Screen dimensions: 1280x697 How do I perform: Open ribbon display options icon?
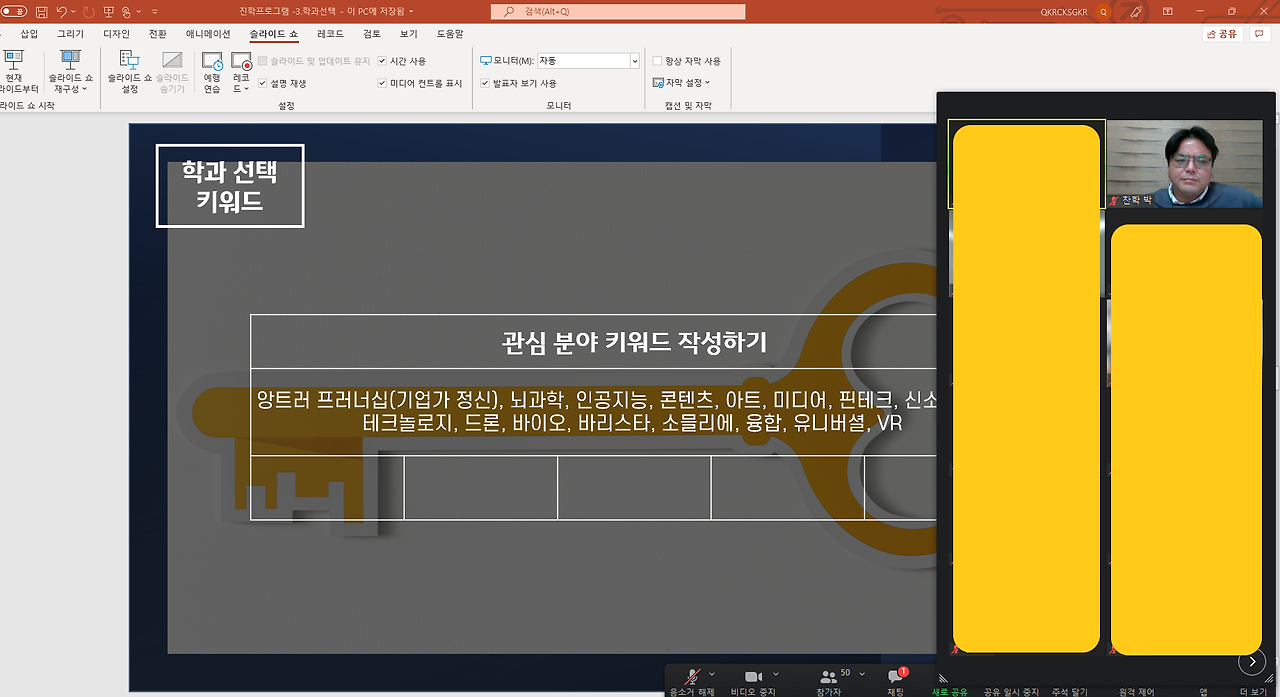[1168, 12]
